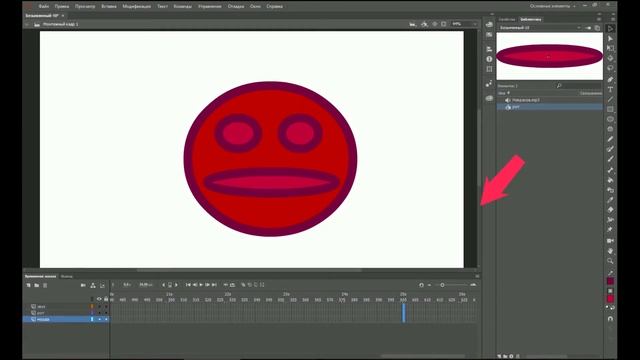Select the Paint Bucket tool
Screen dimensions: 640x360
(610, 180)
